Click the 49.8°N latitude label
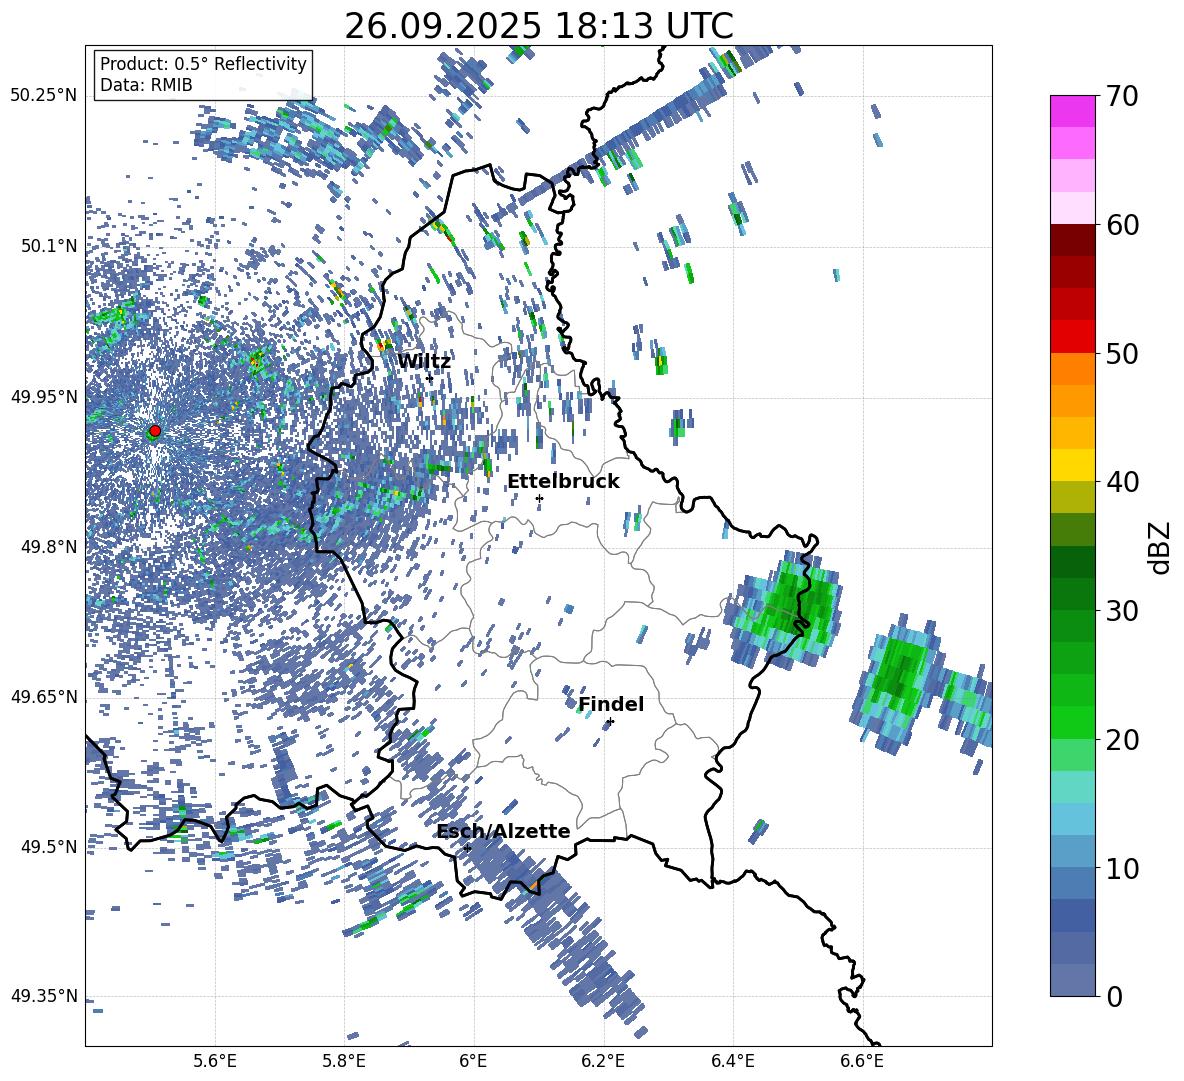This screenshot has height=1081, width=1184. 51,547
